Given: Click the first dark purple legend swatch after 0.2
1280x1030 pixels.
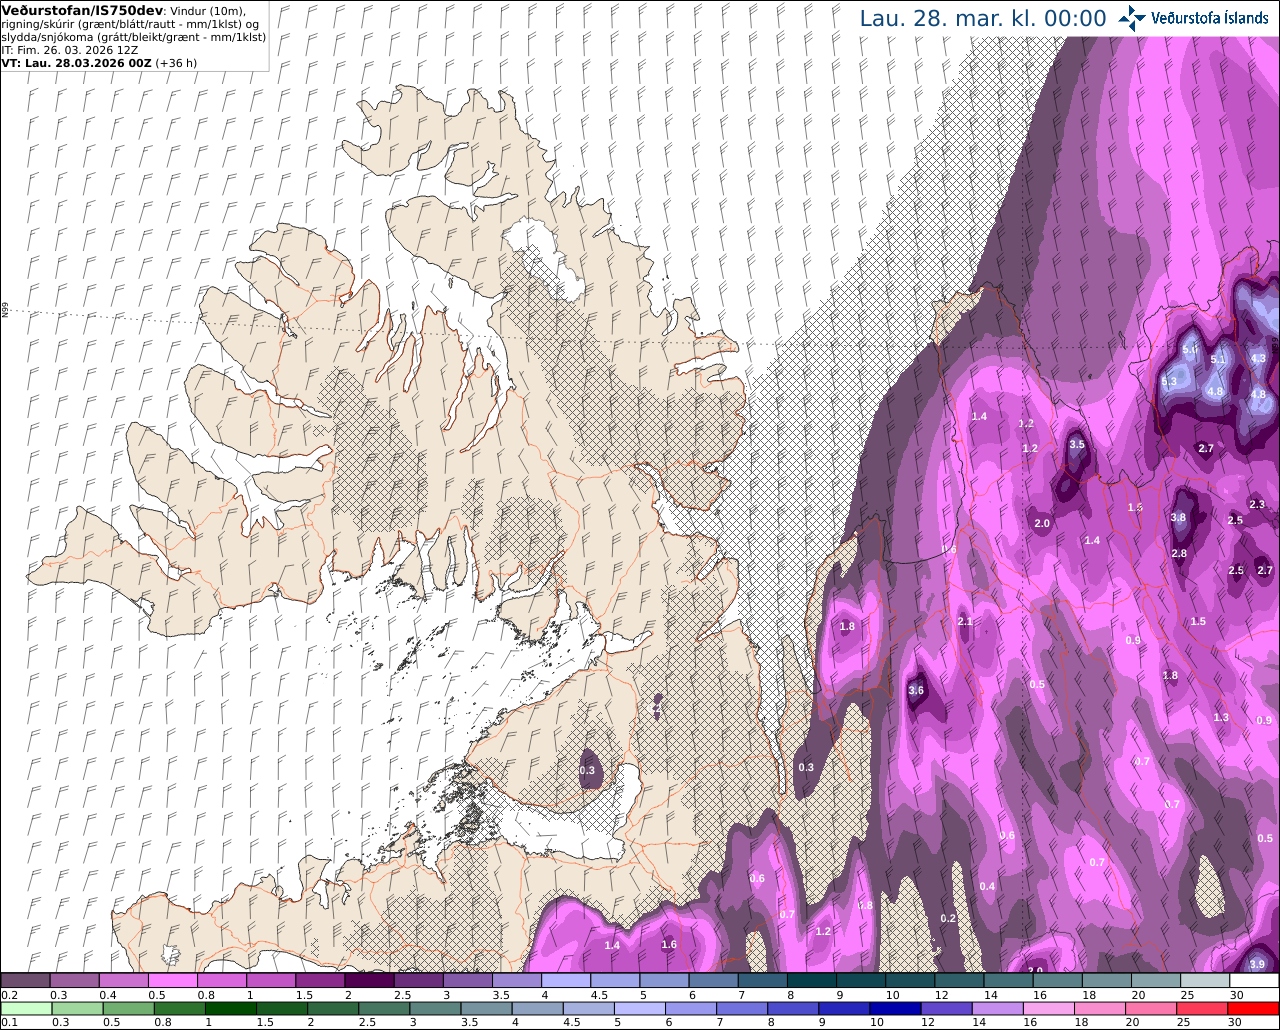Looking at the screenshot, I should (25, 980).
